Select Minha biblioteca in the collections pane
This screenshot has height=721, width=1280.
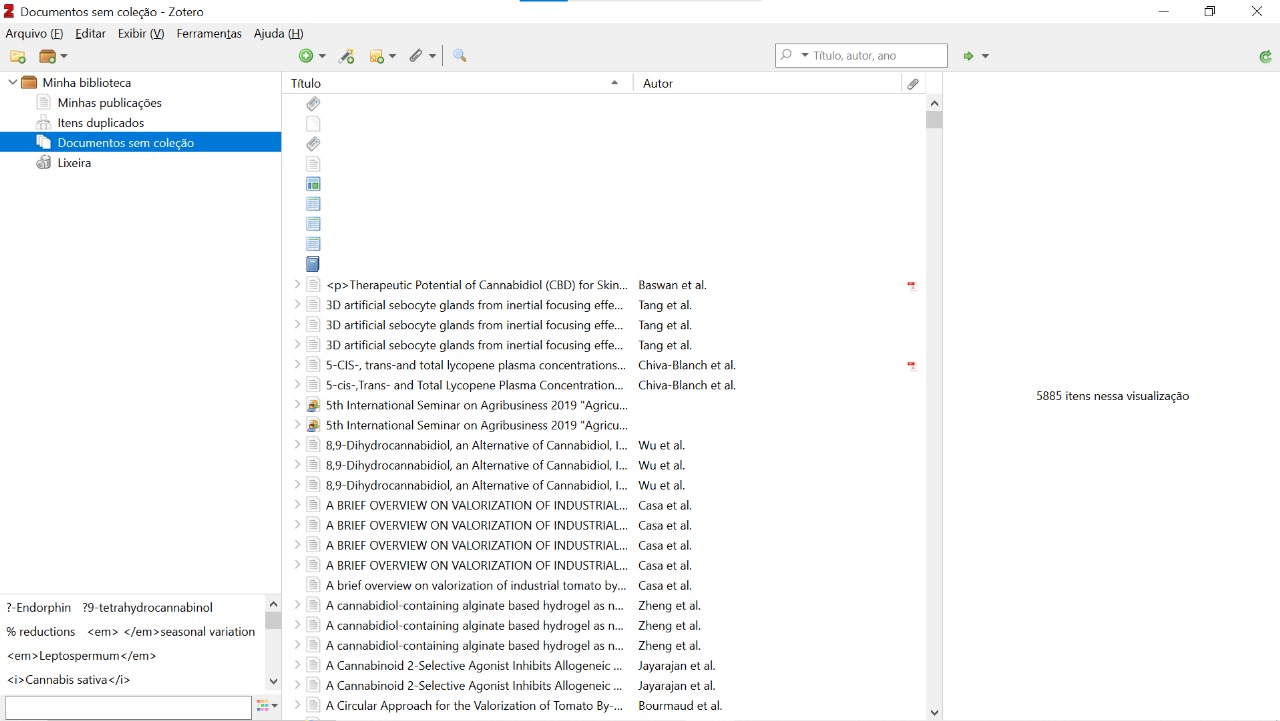click(87, 83)
